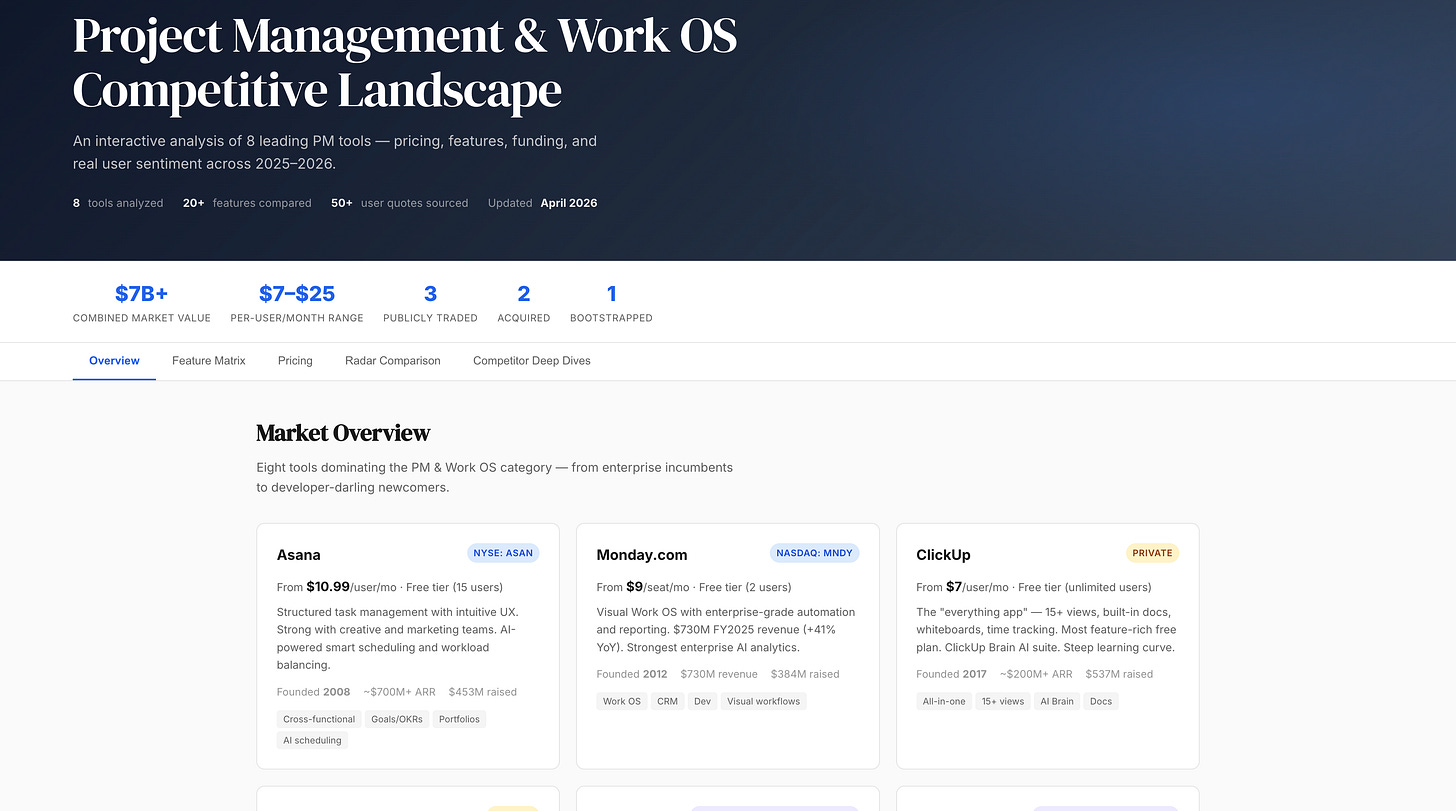This screenshot has height=811, width=1456.
Task: Open the Competitor Deep Dives tab
Action: coord(532,361)
